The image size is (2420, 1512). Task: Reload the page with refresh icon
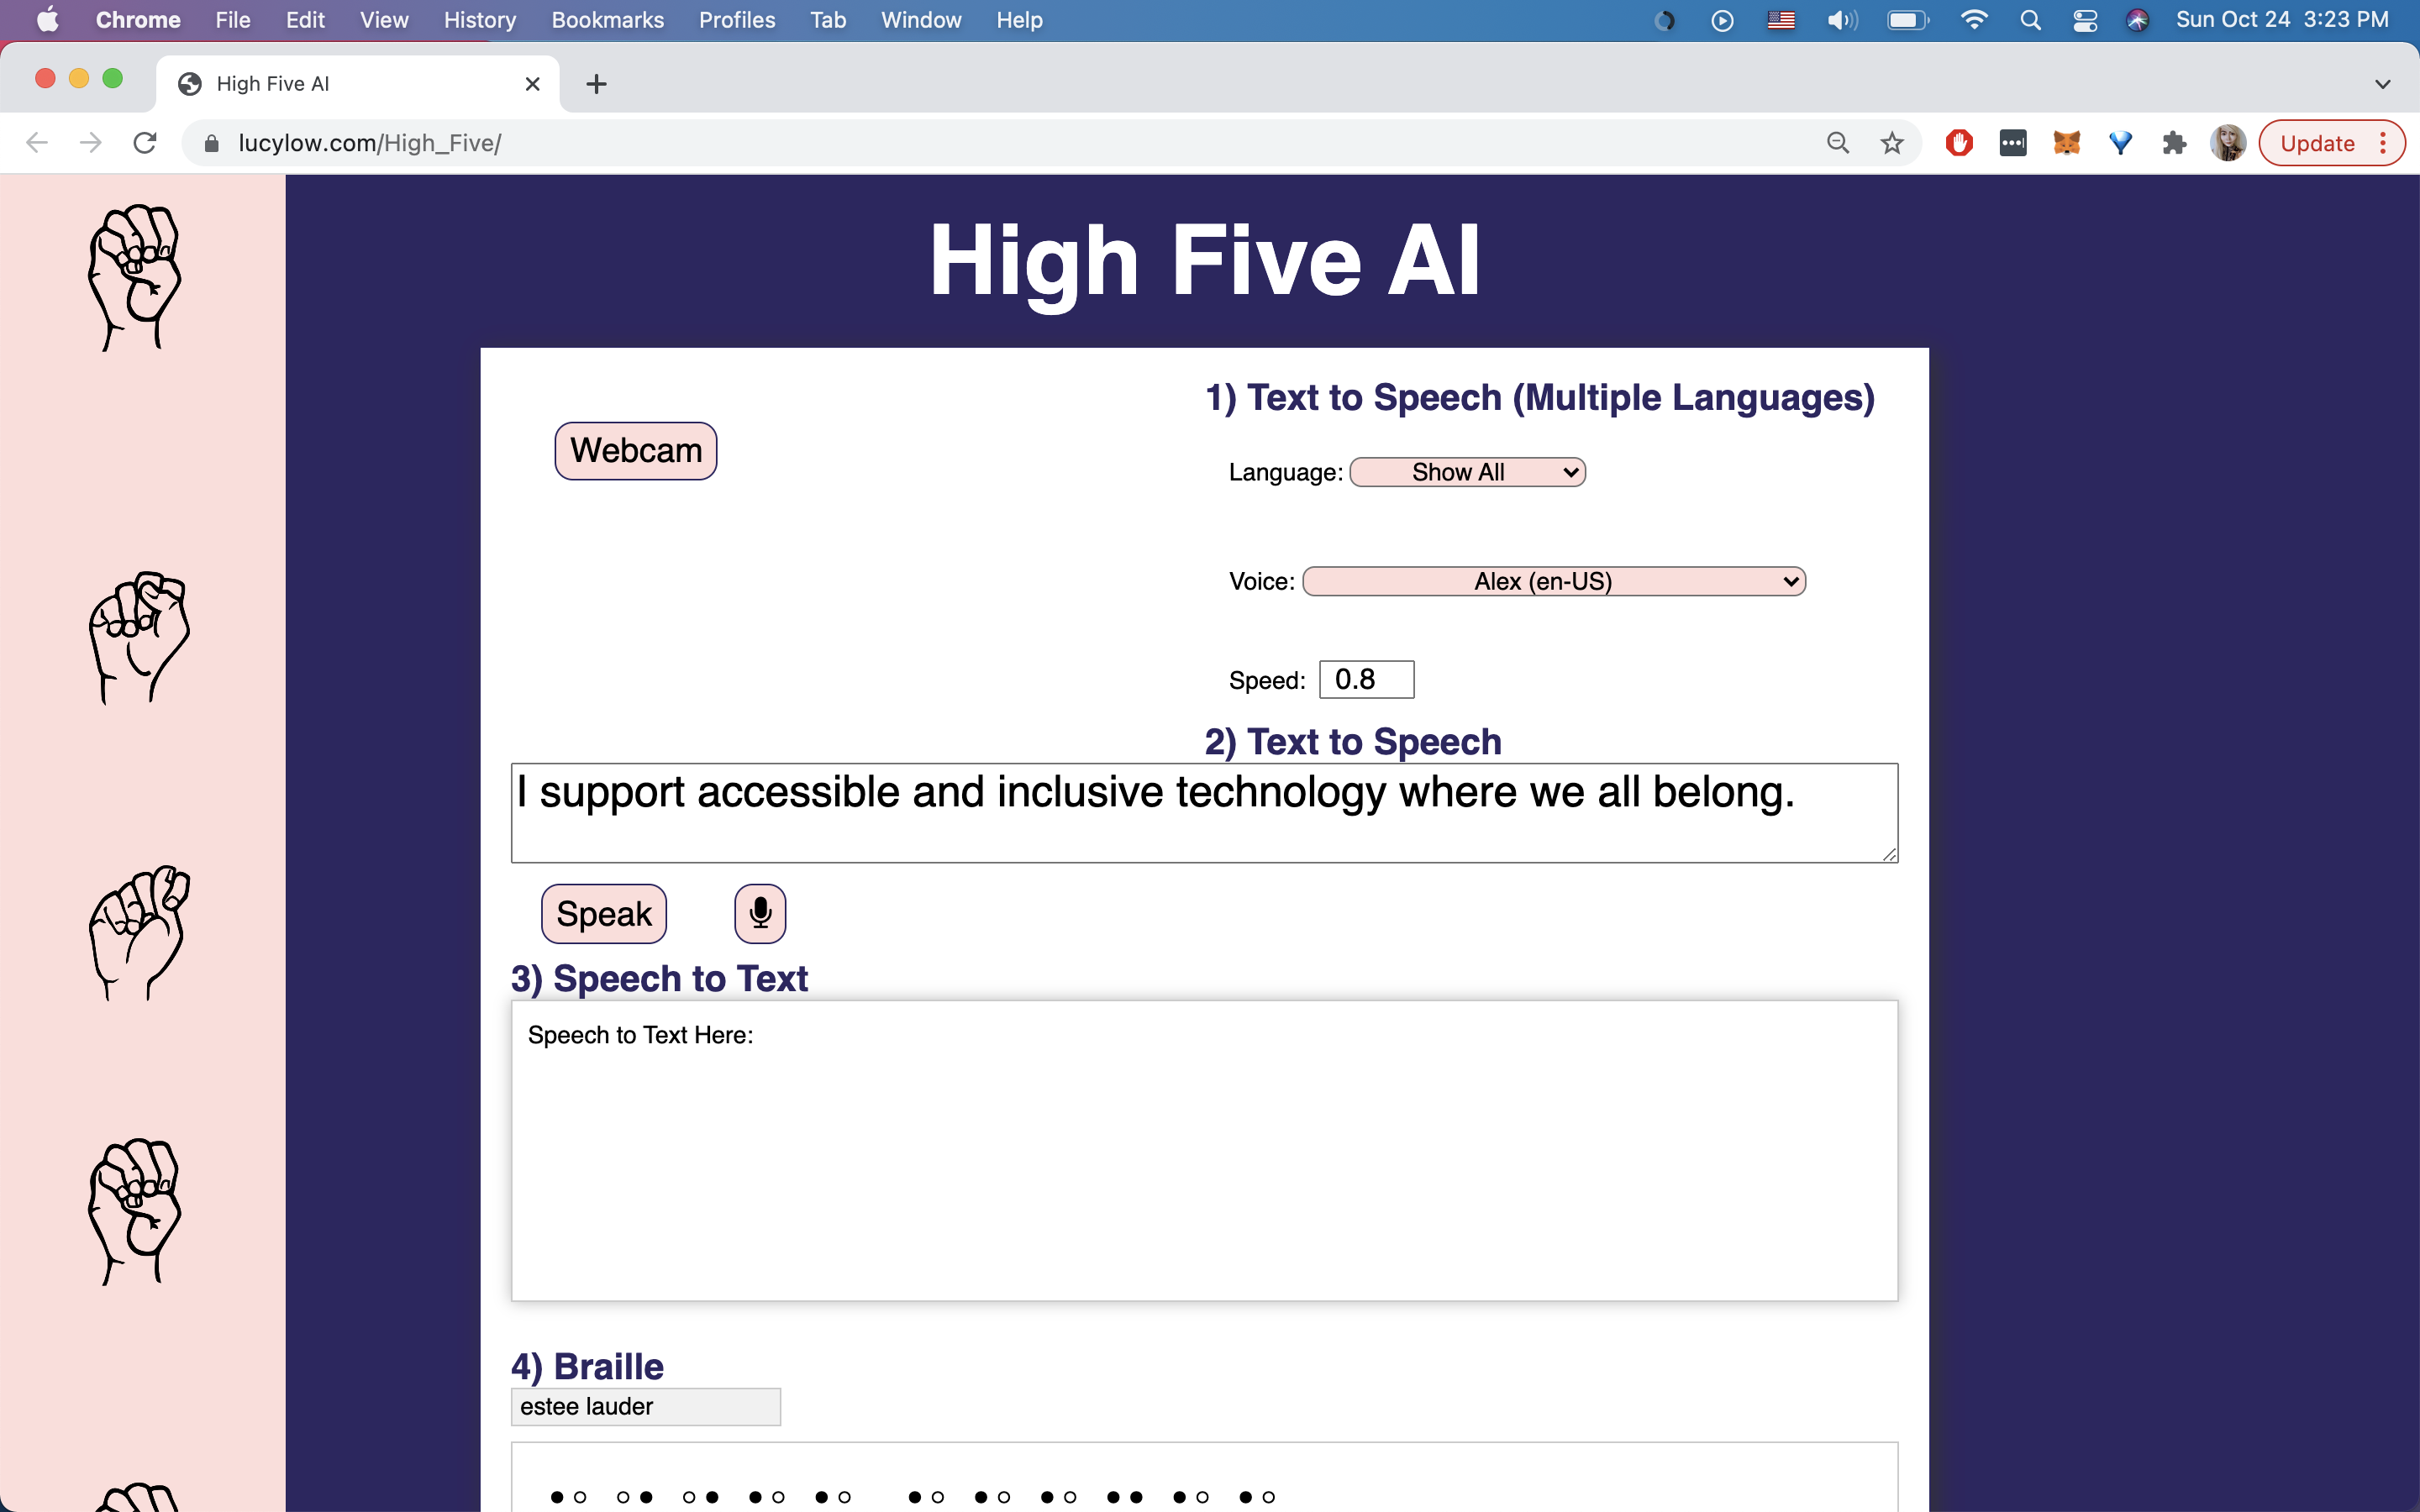[x=145, y=143]
